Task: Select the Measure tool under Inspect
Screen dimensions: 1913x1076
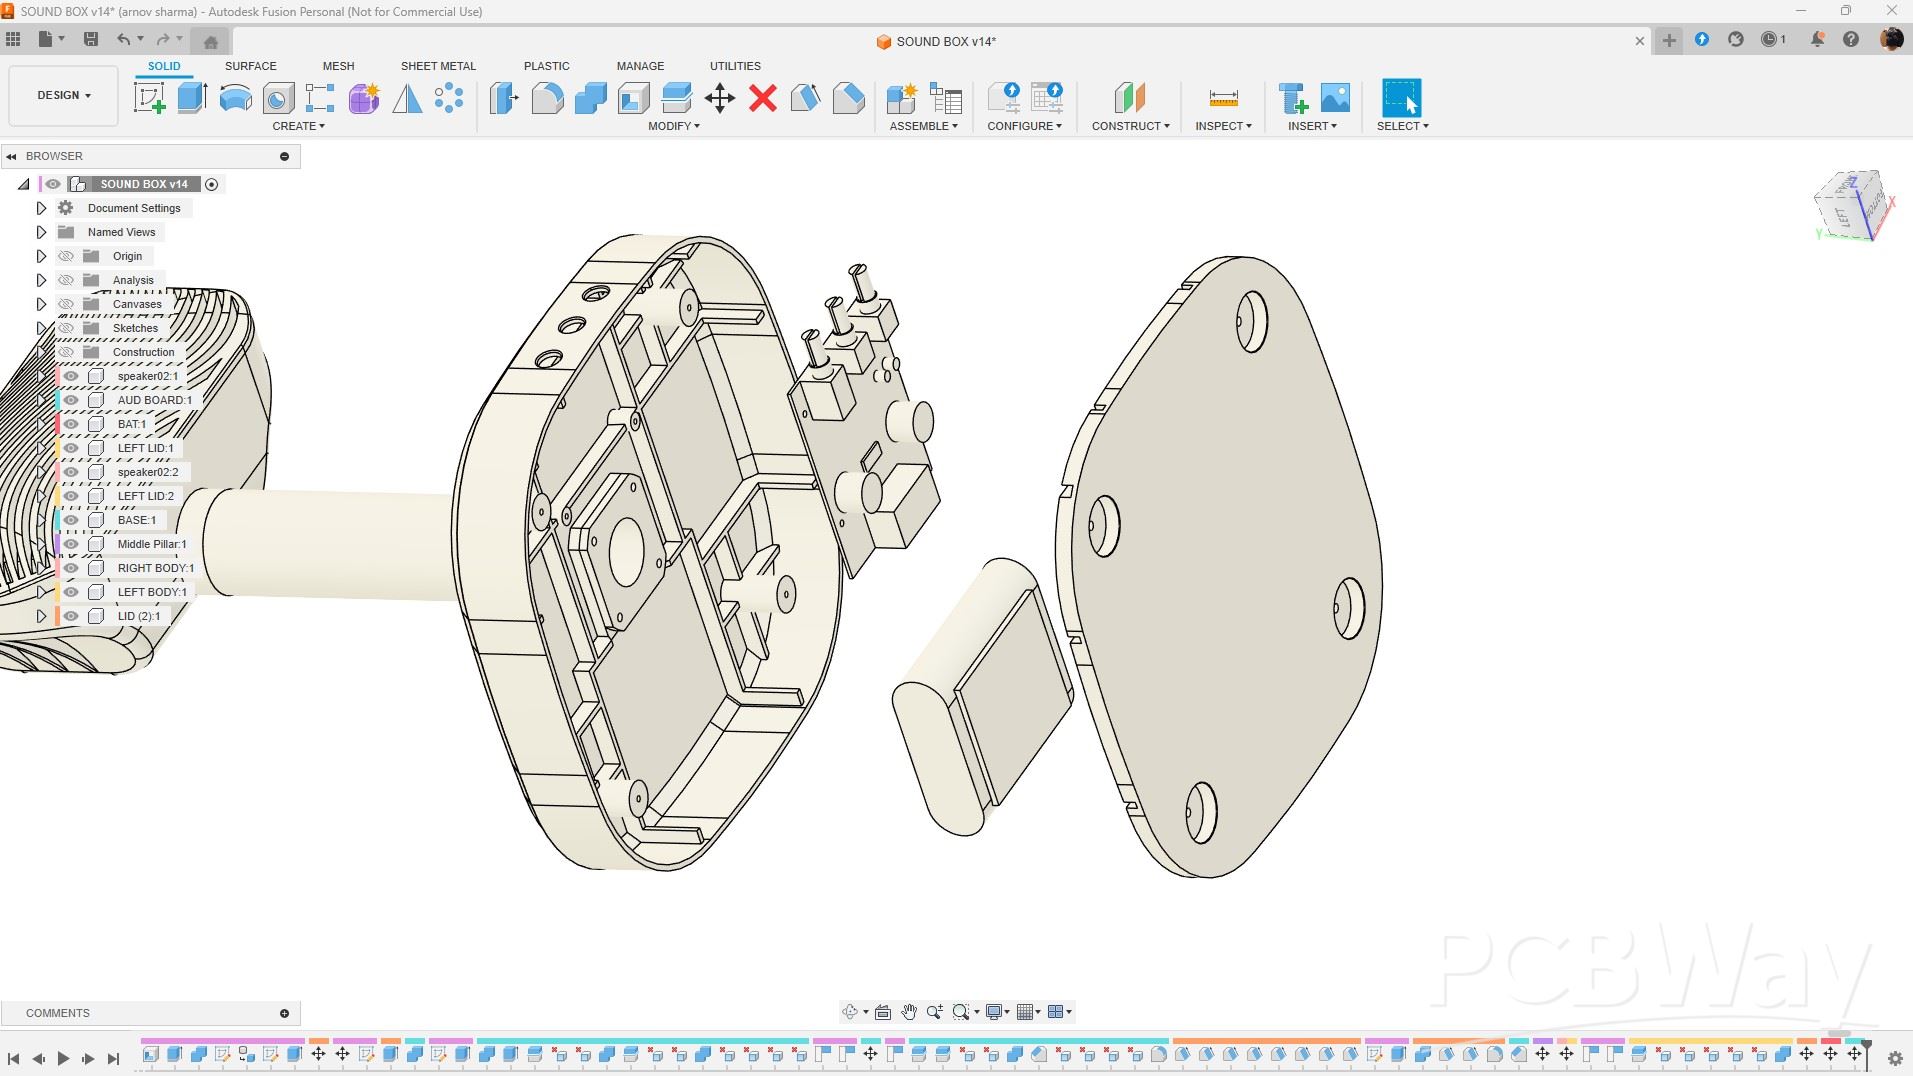Action: click(x=1223, y=98)
